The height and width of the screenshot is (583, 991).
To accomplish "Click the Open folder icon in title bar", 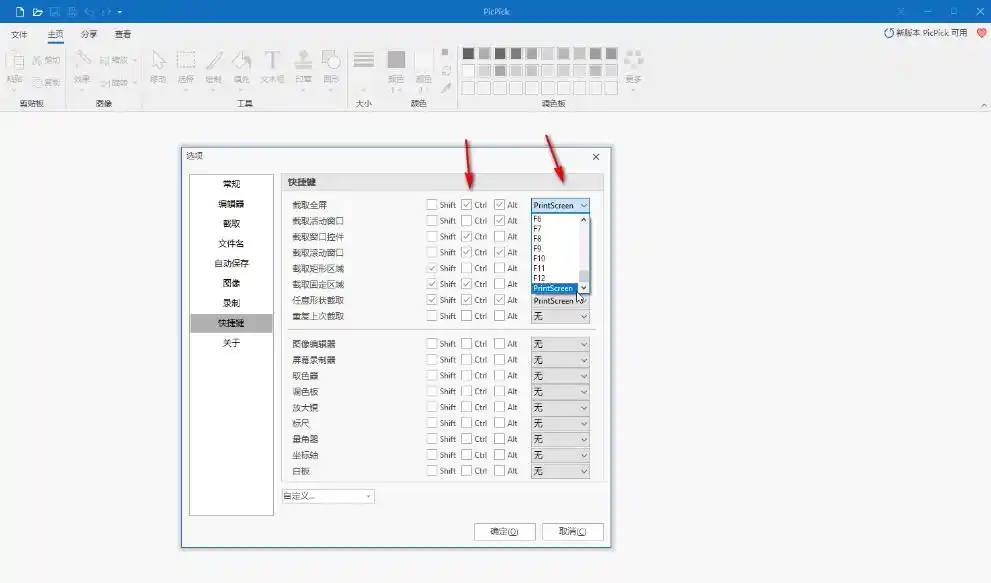I will [x=37, y=12].
